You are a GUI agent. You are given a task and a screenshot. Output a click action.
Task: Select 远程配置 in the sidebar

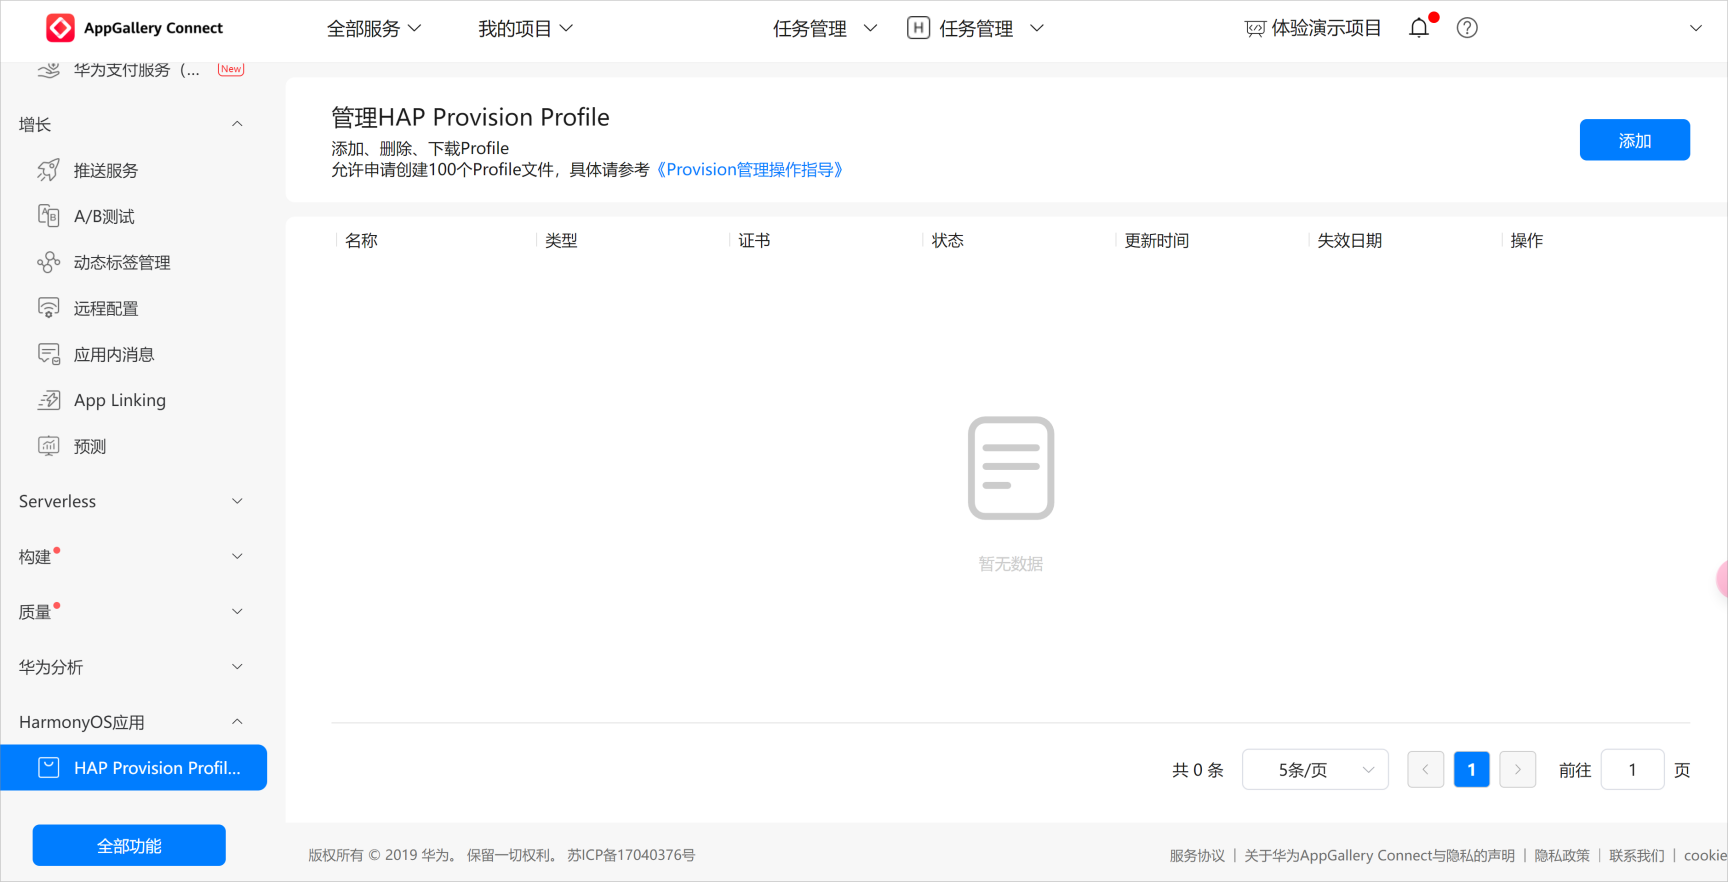click(106, 309)
